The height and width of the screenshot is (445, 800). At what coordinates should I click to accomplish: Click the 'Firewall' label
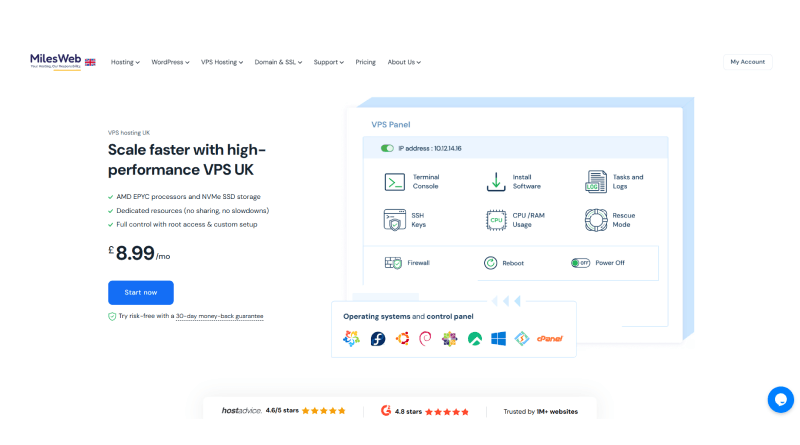pos(418,263)
